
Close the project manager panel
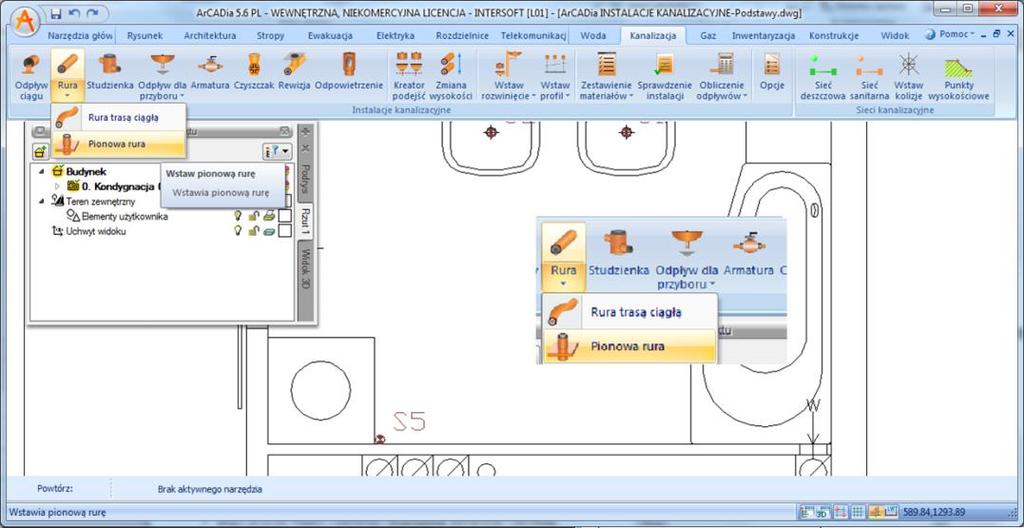click(x=284, y=131)
